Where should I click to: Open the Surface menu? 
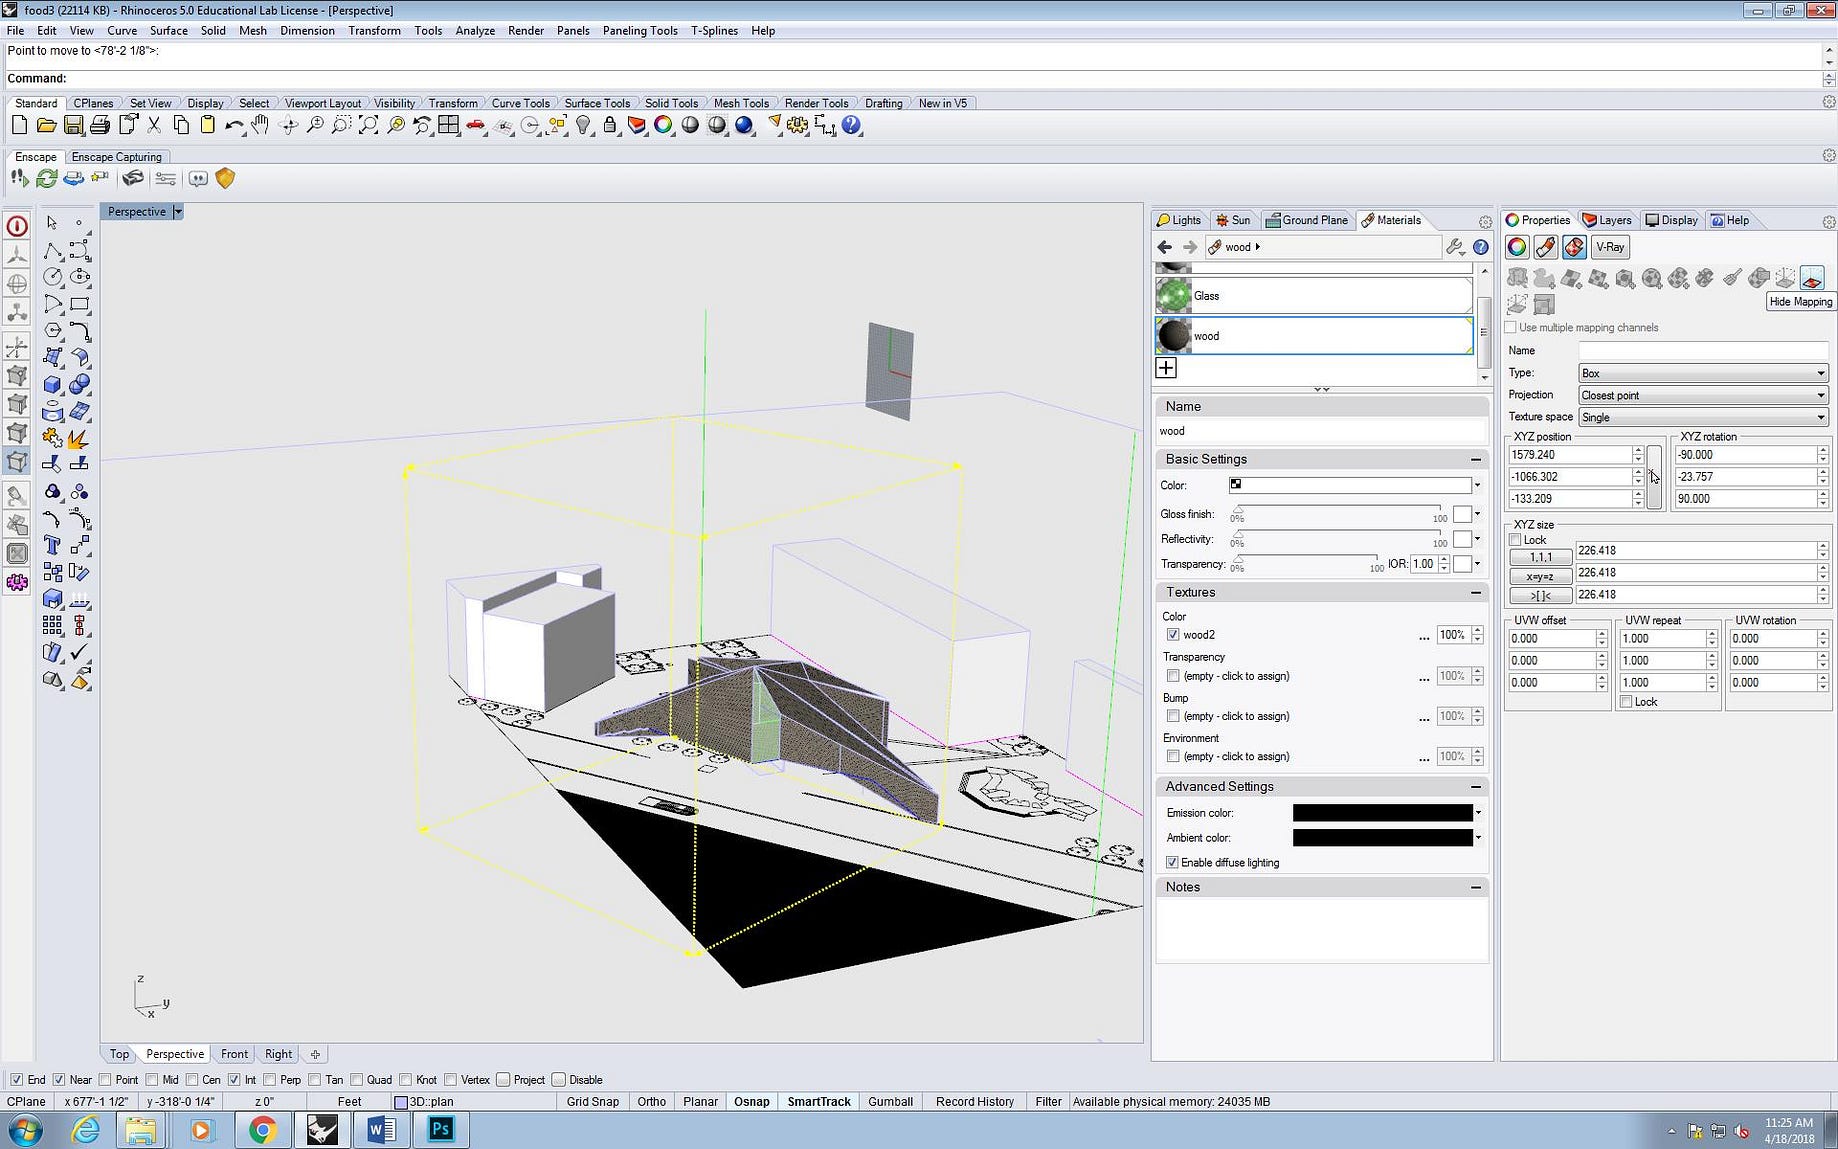[168, 31]
